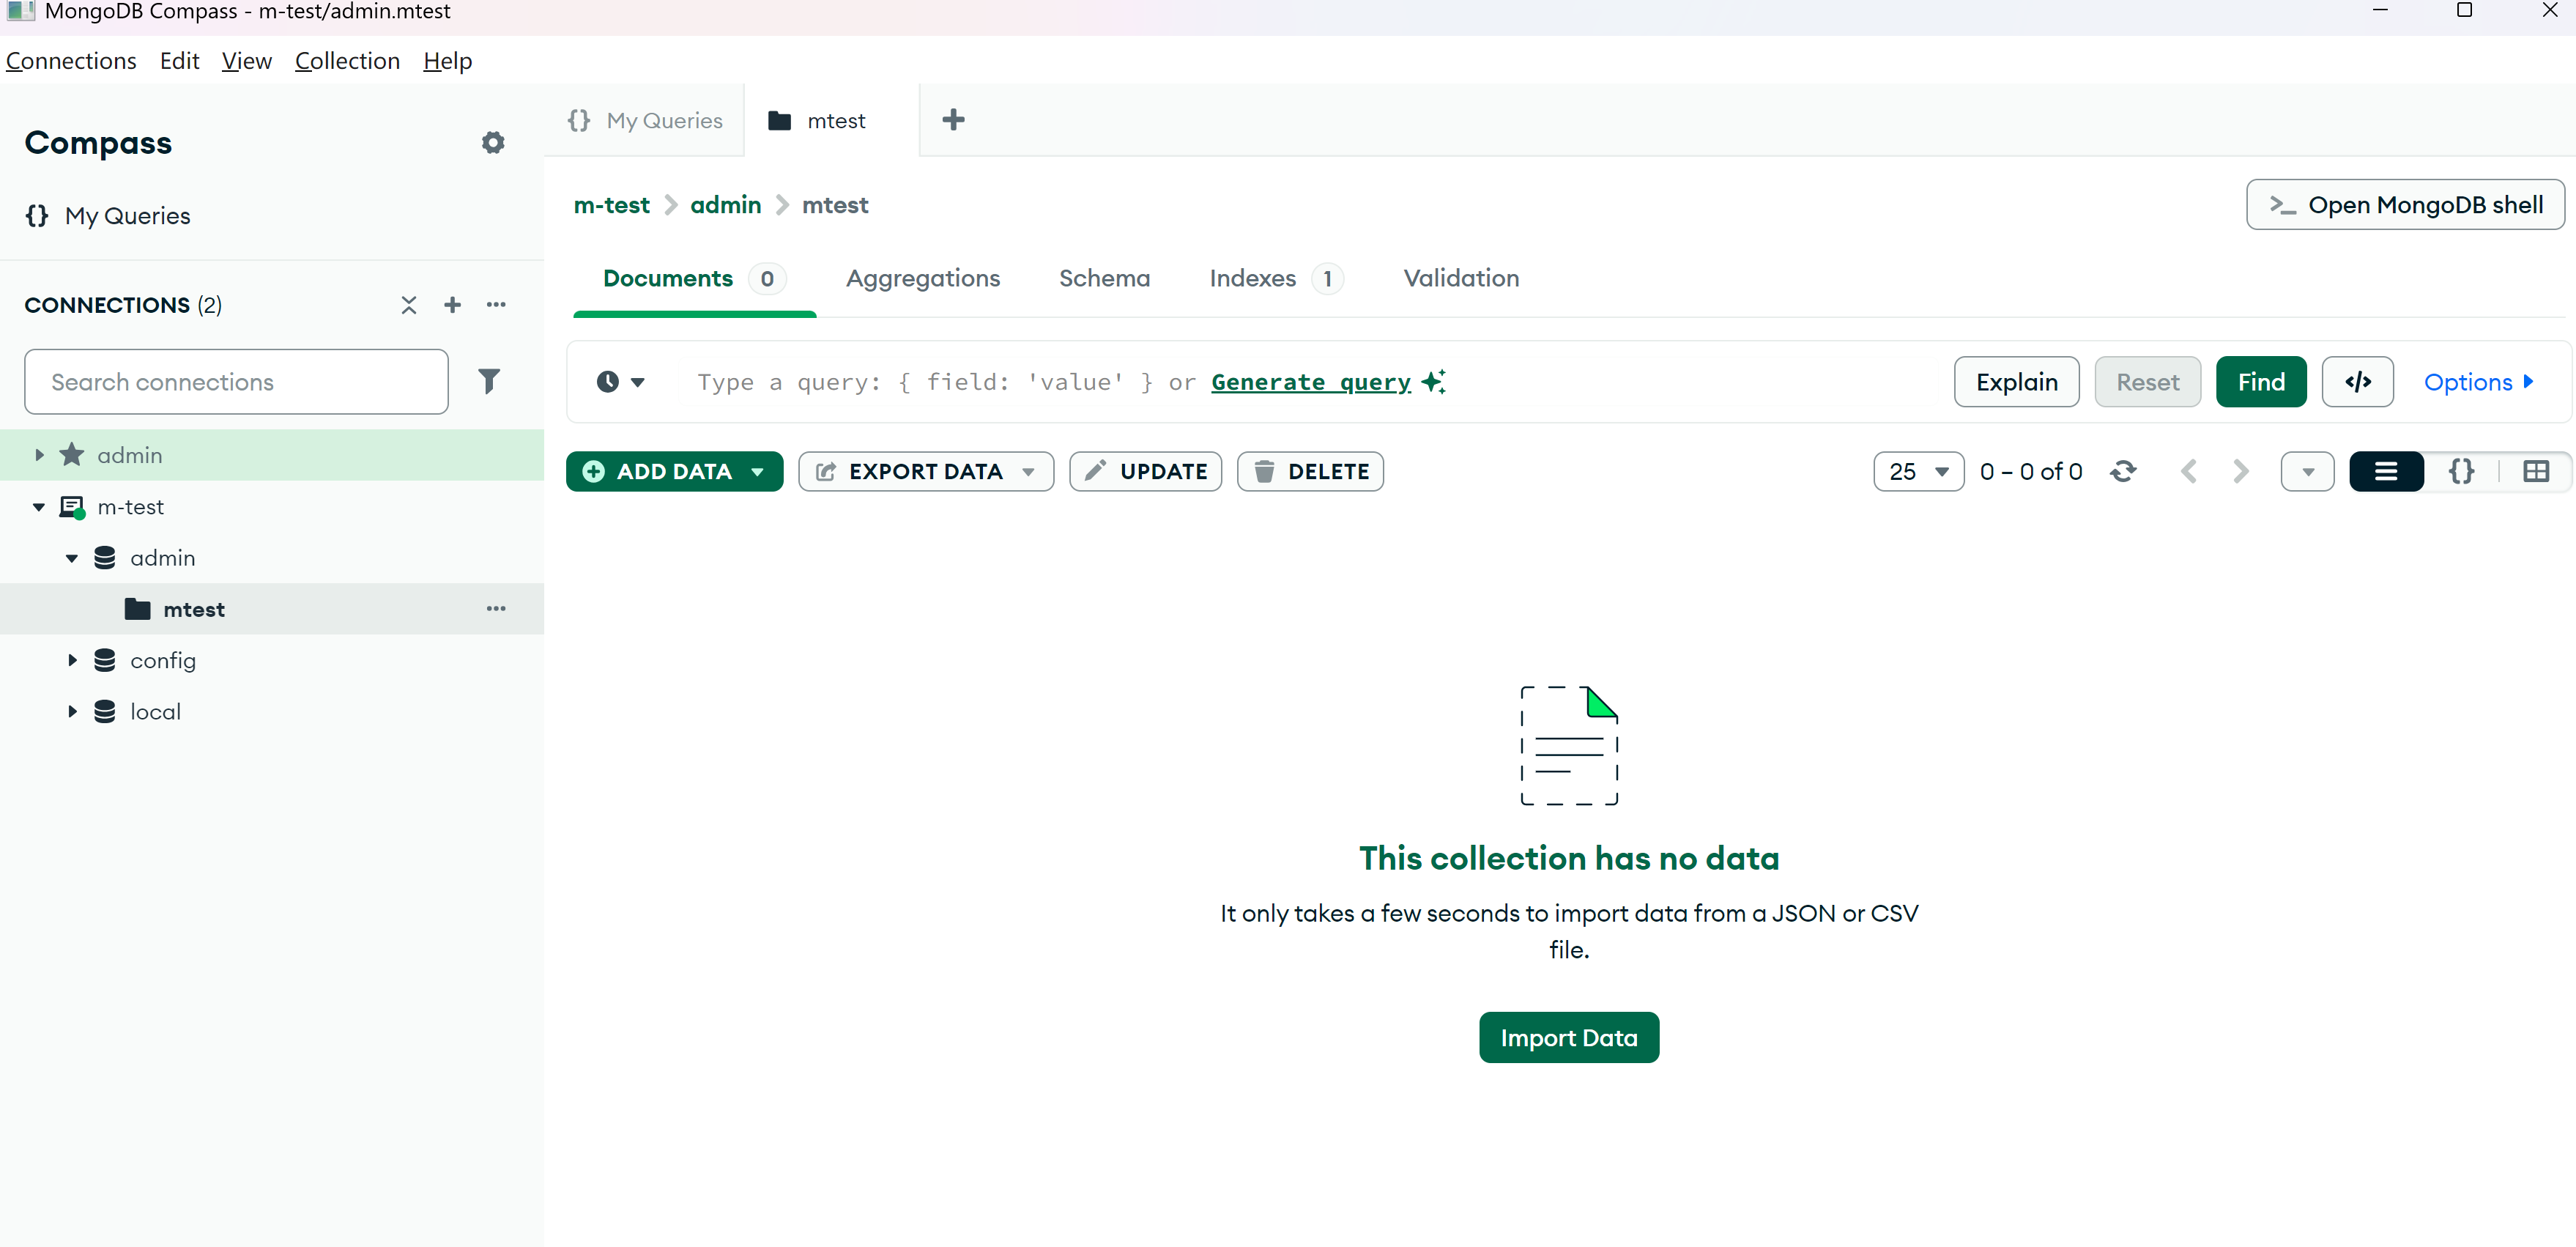Click the Import Data button
The image size is (2576, 1247).
click(1568, 1037)
